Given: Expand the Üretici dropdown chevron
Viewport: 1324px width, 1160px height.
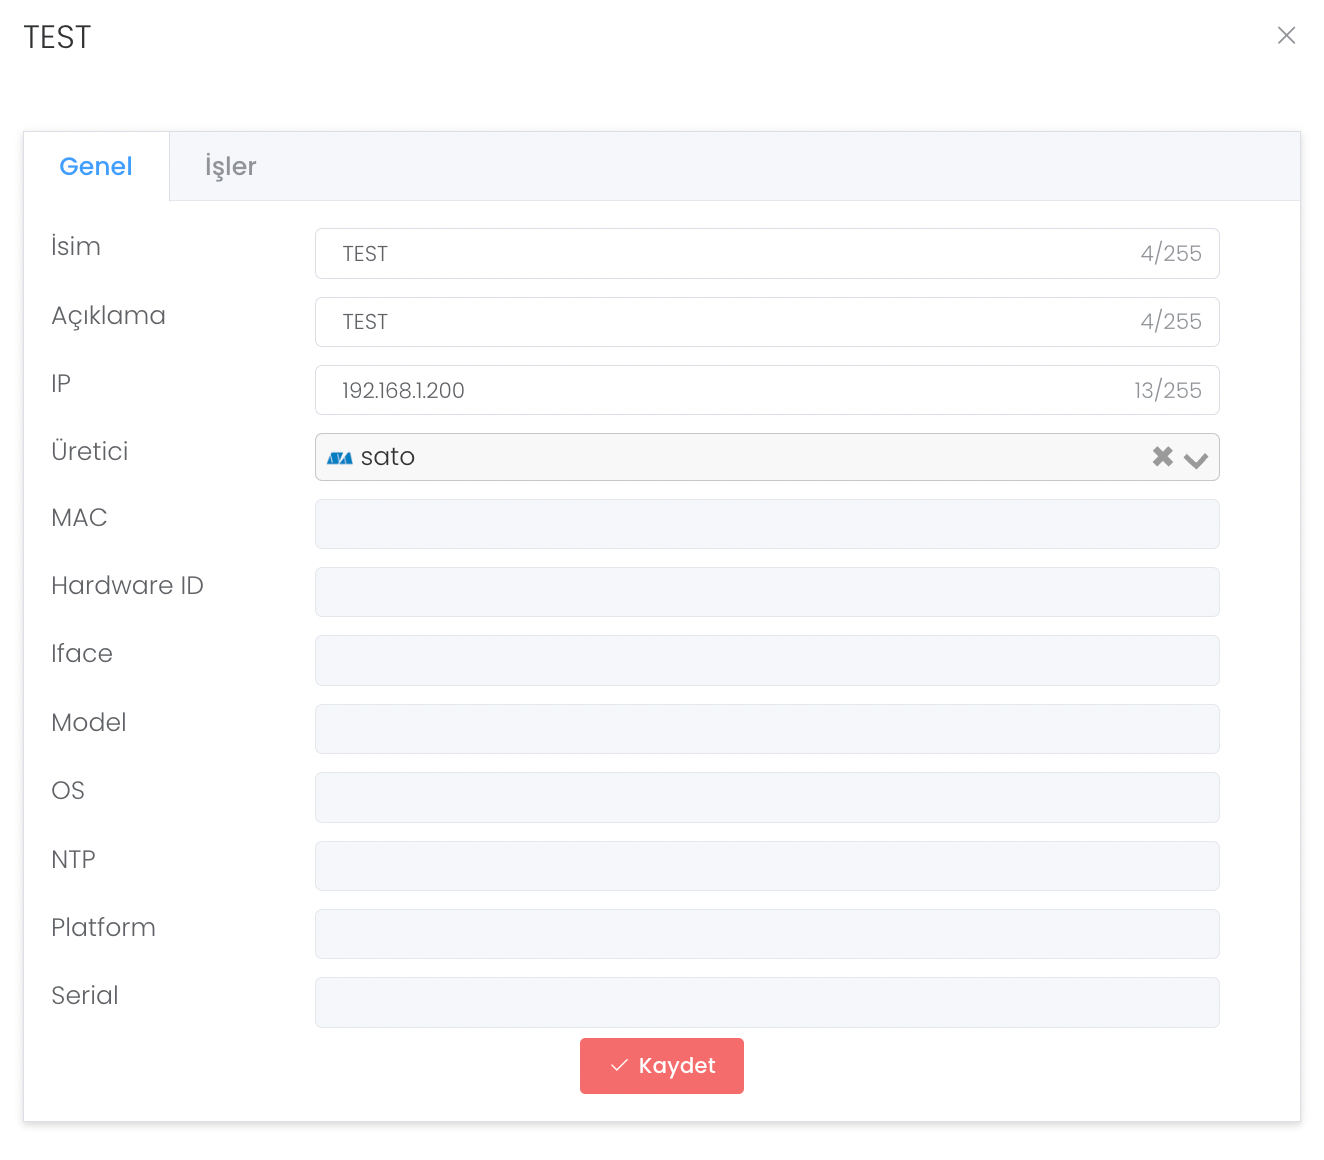Looking at the screenshot, I should click(x=1196, y=459).
